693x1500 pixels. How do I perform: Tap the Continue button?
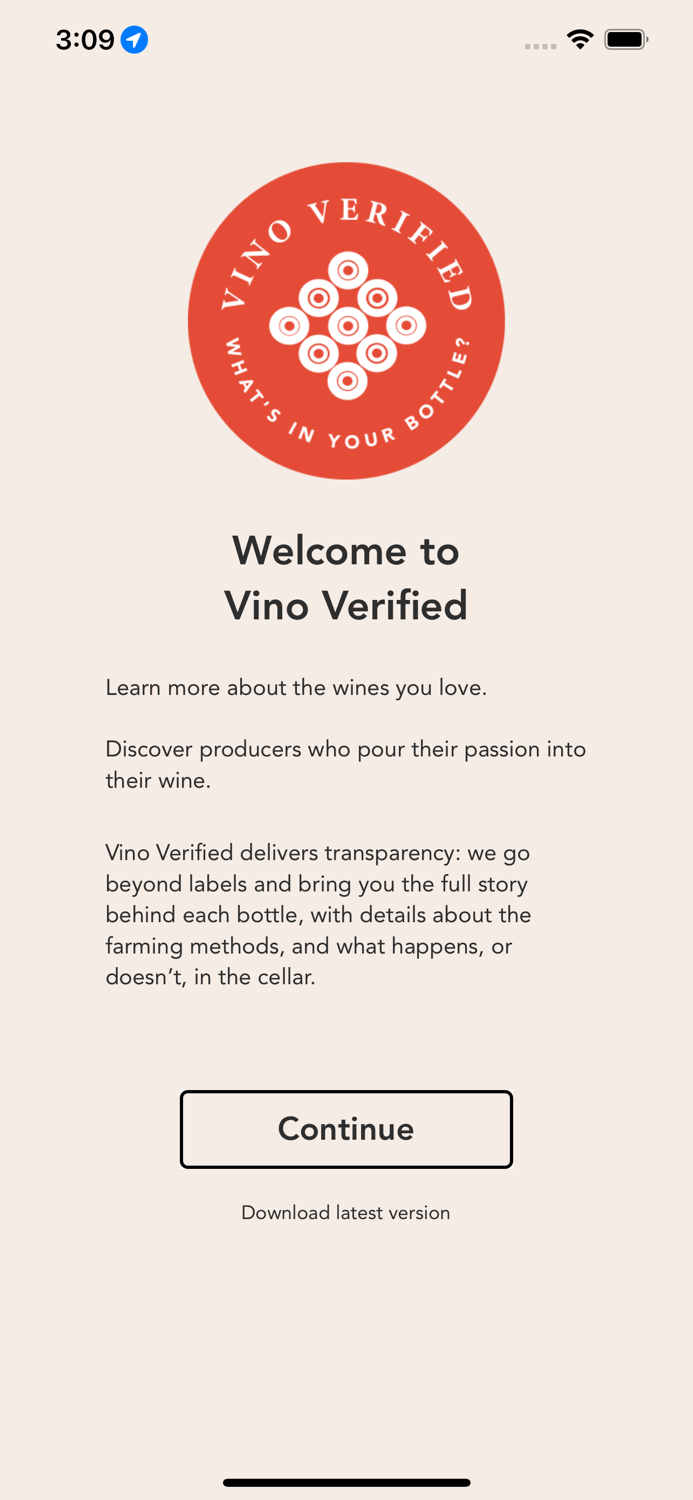point(346,1129)
